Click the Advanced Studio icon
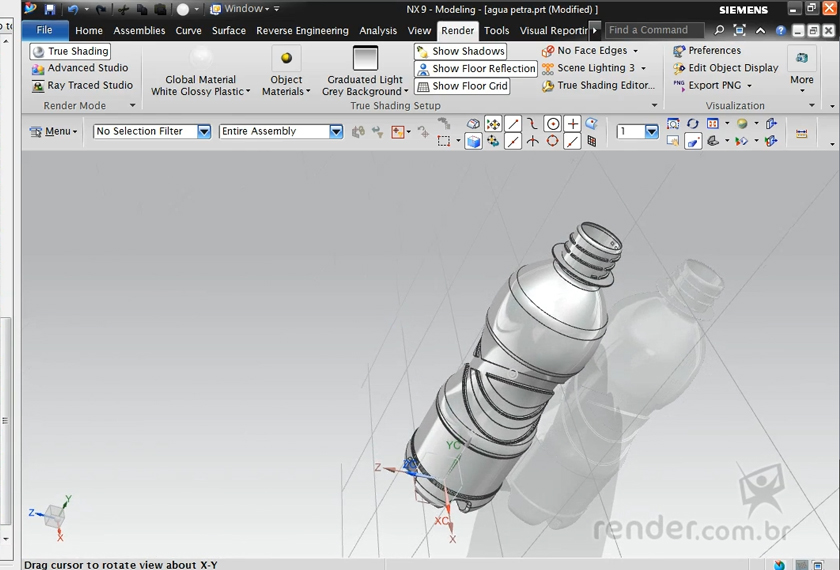This screenshot has height=570, width=840. [39, 69]
